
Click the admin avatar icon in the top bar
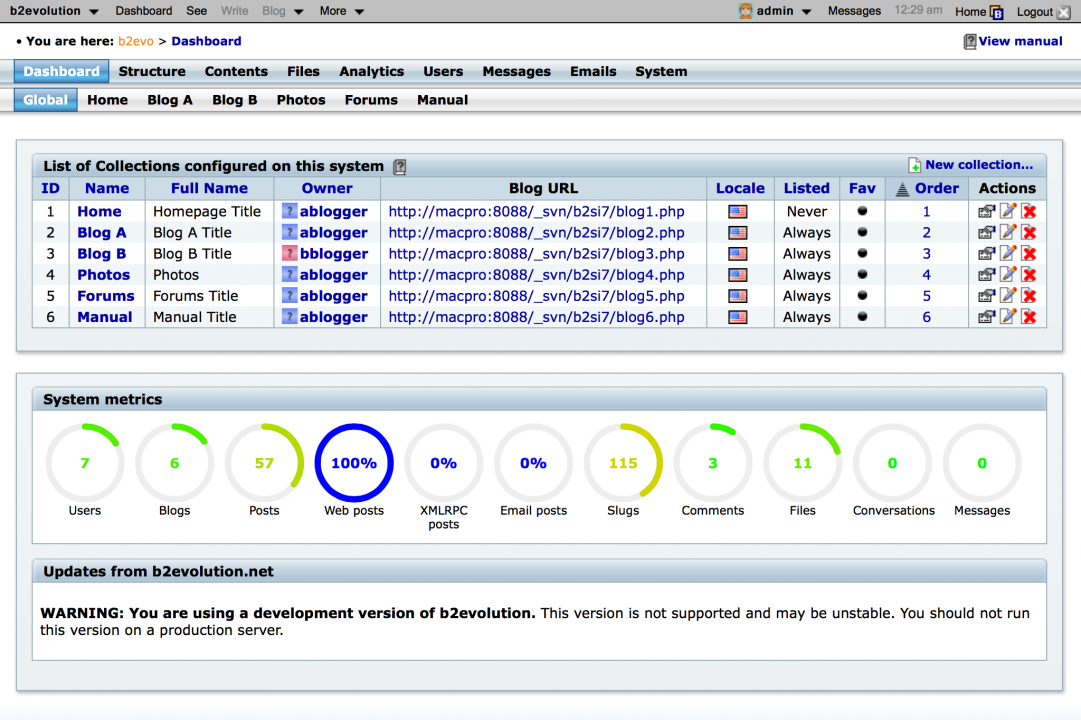click(745, 11)
